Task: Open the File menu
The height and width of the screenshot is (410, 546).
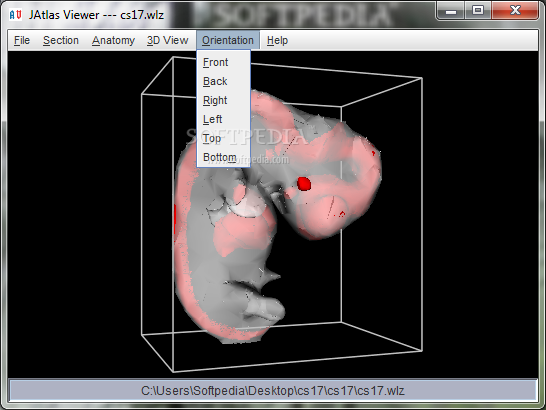Action: click(x=22, y=40)
